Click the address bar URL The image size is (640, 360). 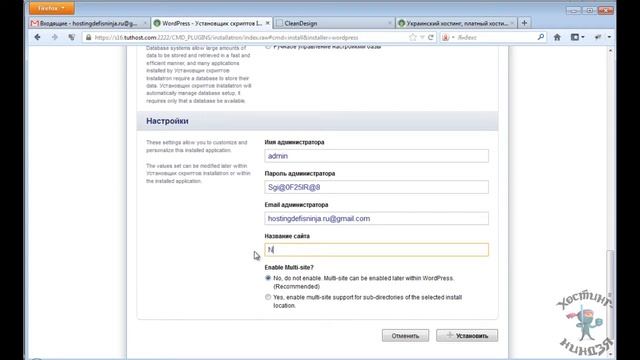click(x=227, y=38)
